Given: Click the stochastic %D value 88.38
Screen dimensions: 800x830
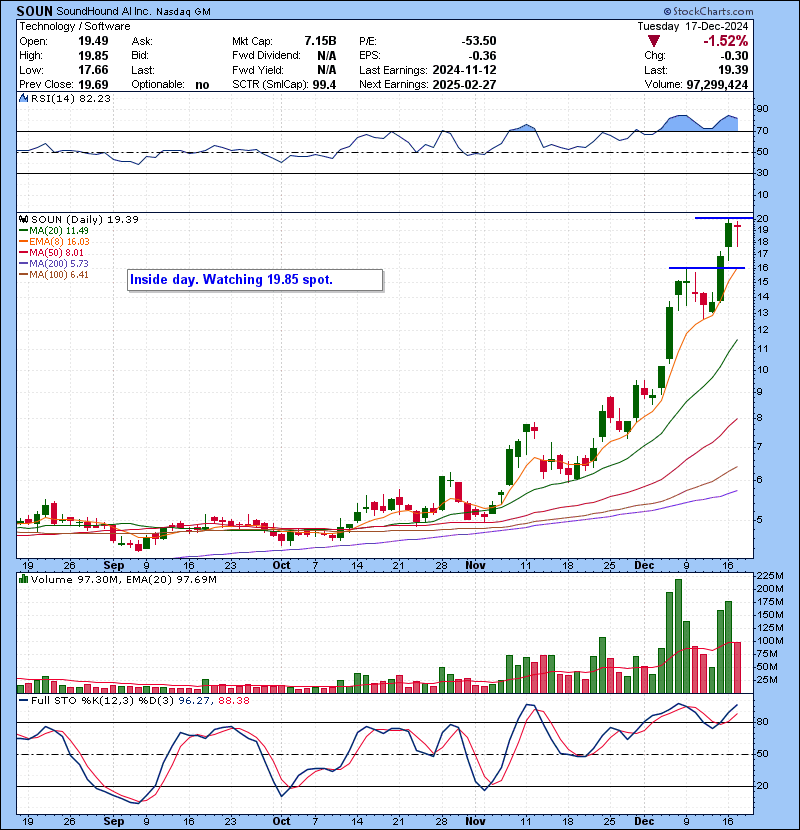Looking at the screenshot, I should coord(233,700).
